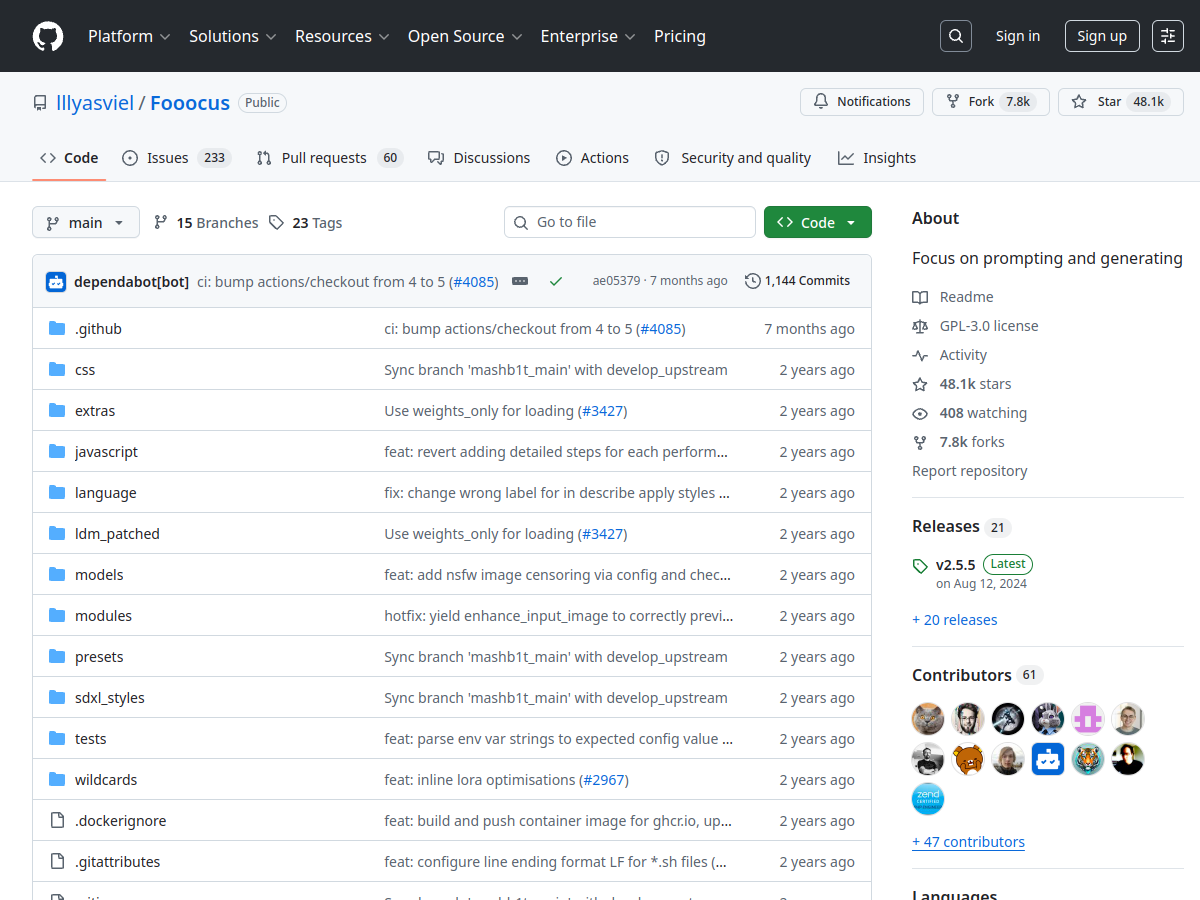Click the Go to file input field
The image size is (1200, 900).
[629, 222]
